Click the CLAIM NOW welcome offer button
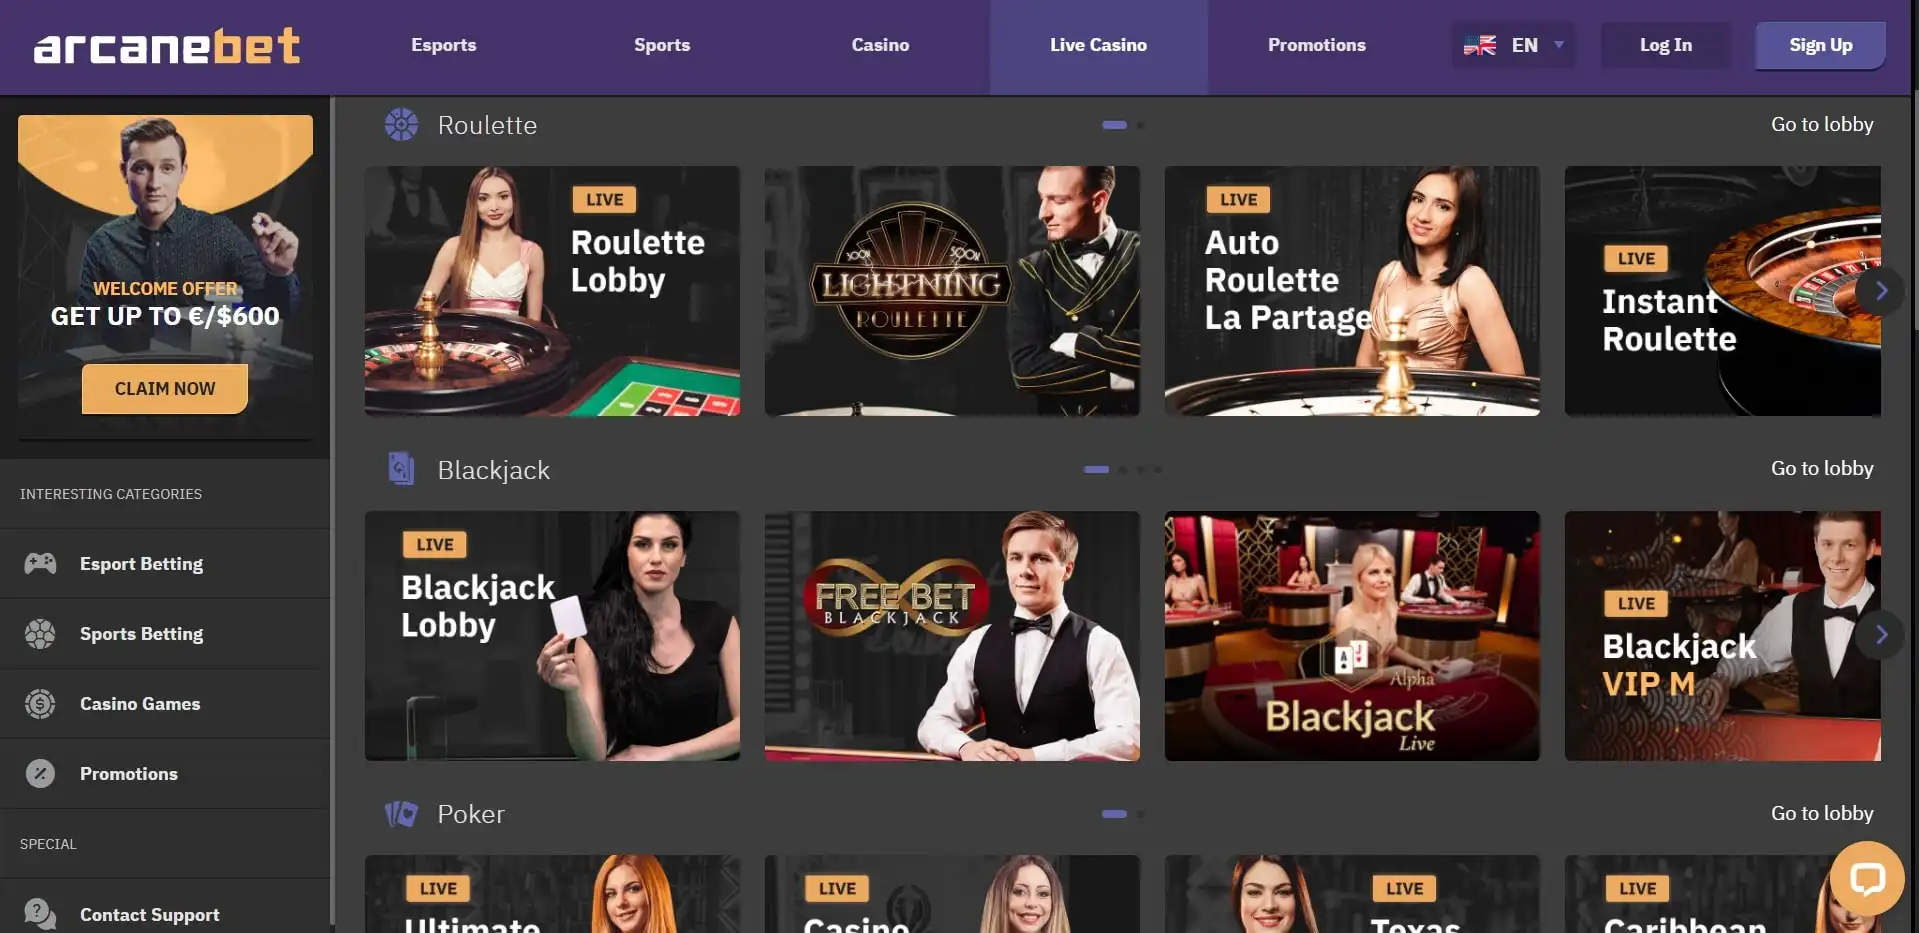Viewport: 1919px width, 933px height. [x=165, y=389]
